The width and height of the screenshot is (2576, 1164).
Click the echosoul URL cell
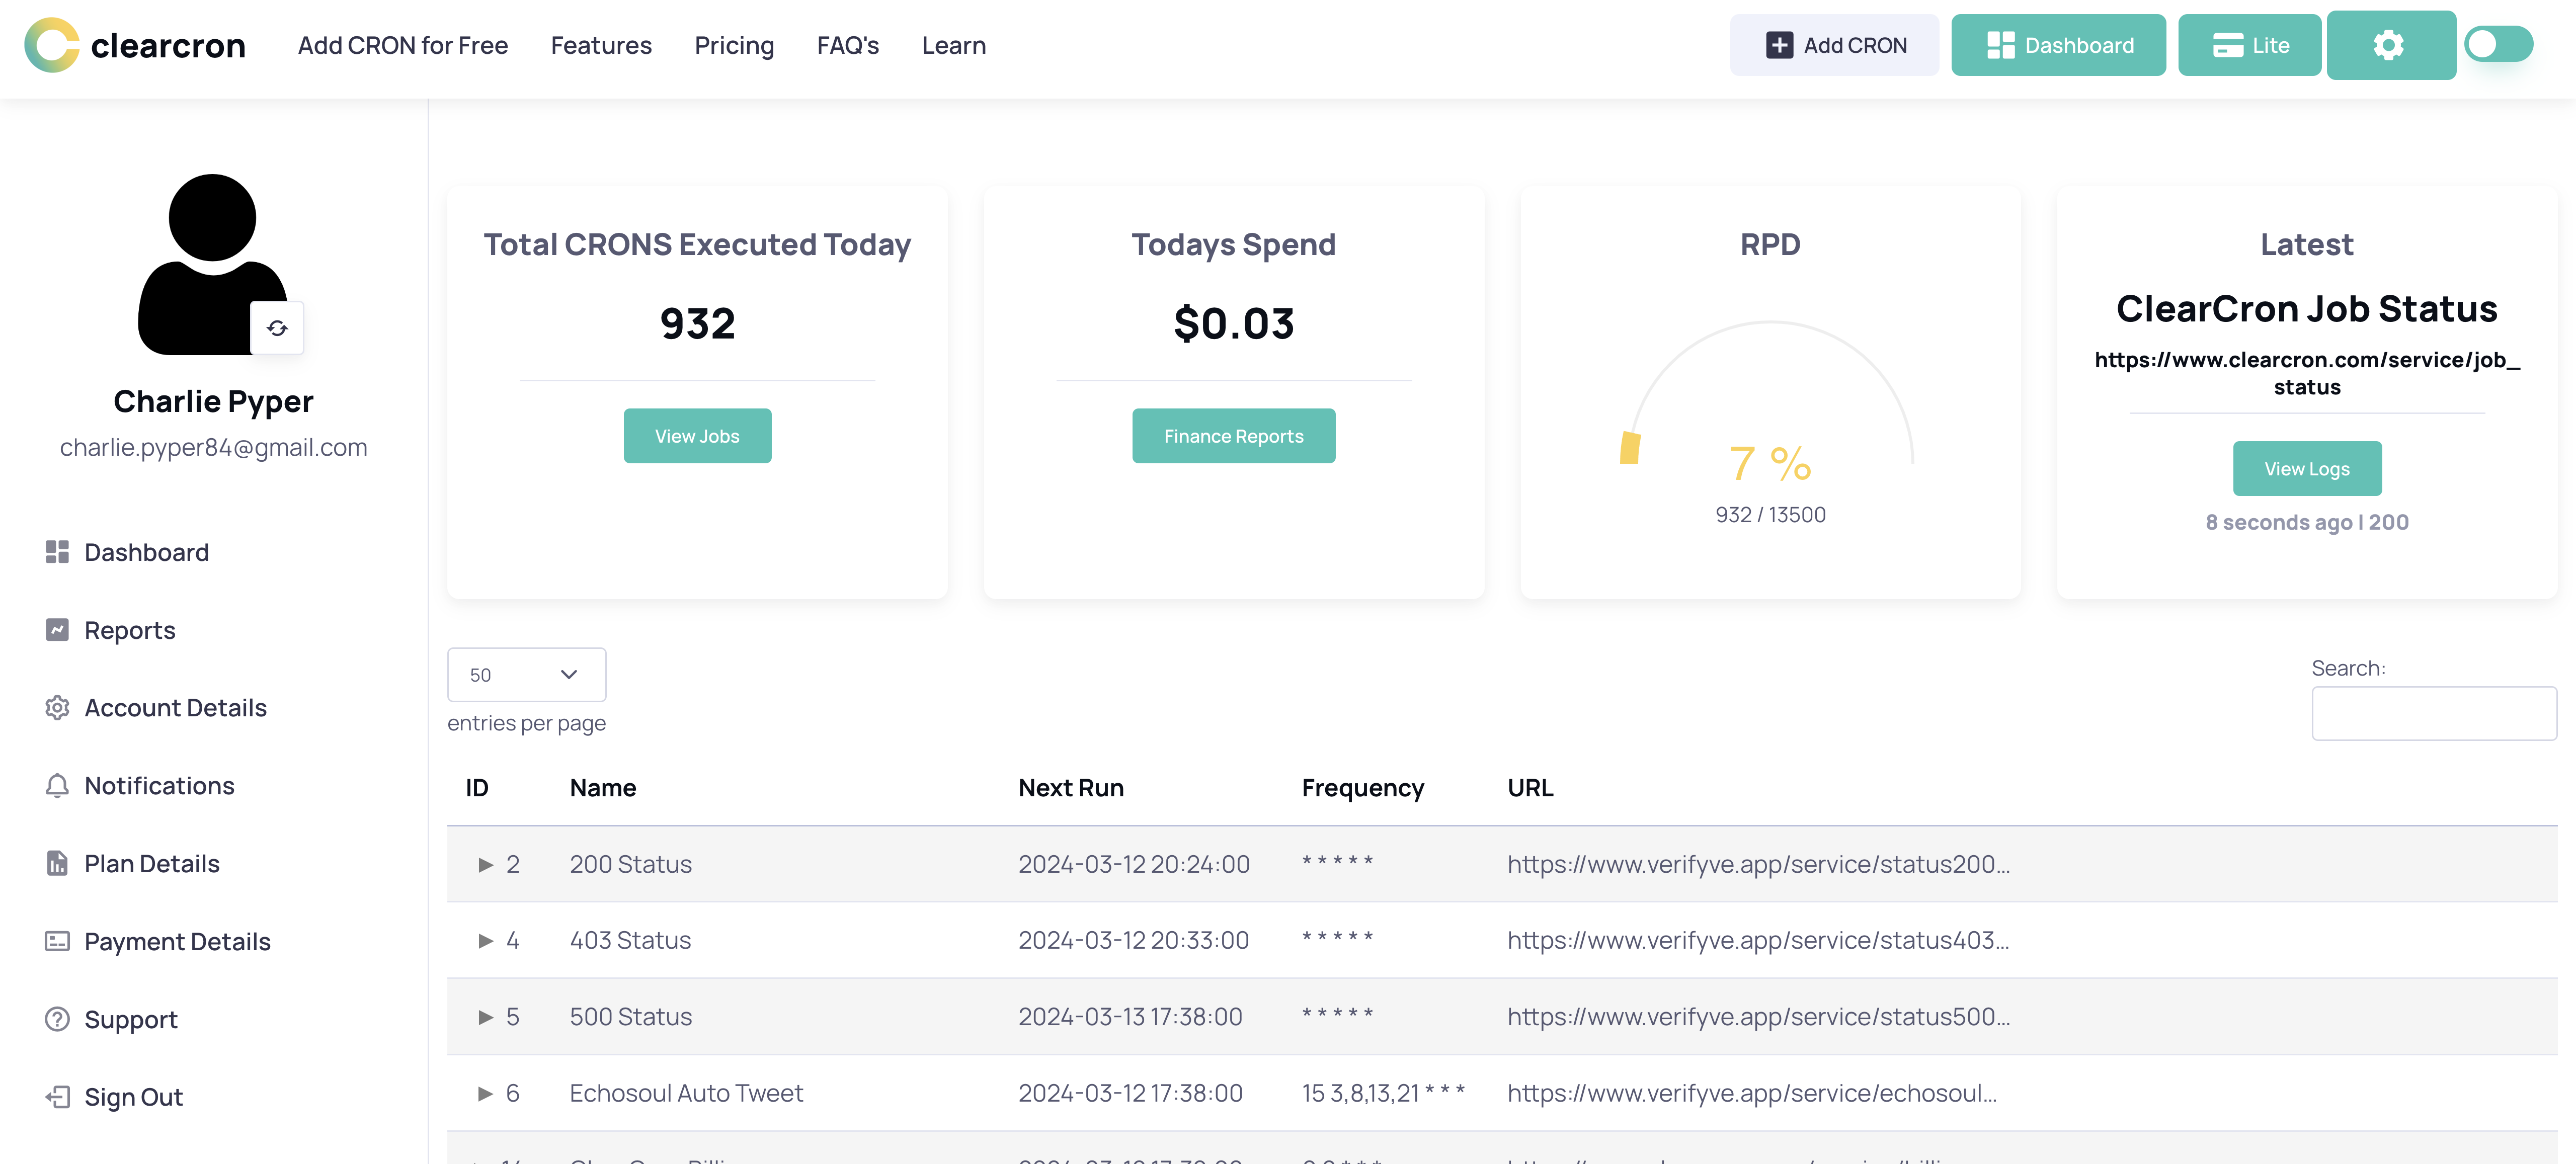pos(1752,1093)
